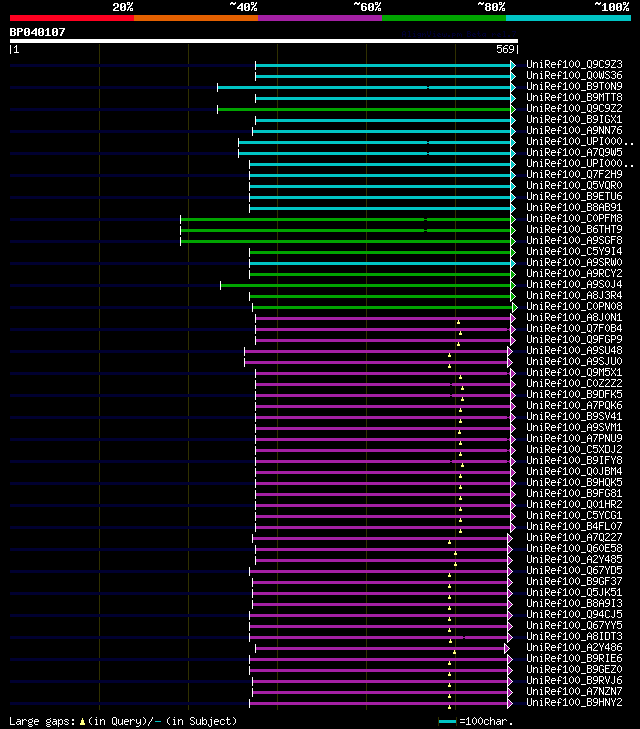Select the UniRef100_Q67YD5 label
Viewport: 640px width, 729px height.
click(574, 570)
